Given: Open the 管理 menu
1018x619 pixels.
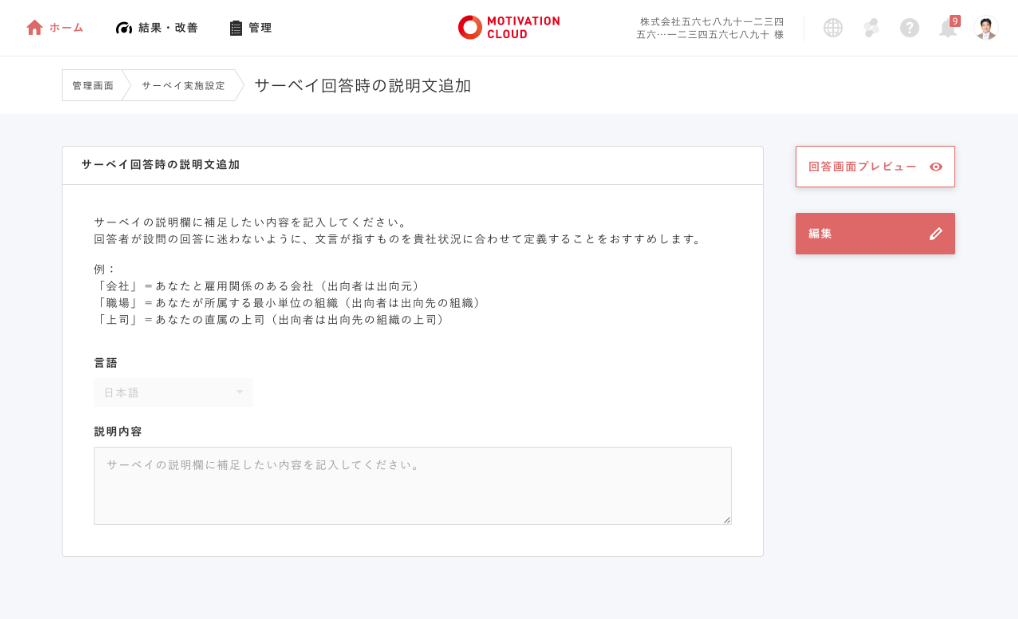Looking at the screenshot, I should [250, 28].
